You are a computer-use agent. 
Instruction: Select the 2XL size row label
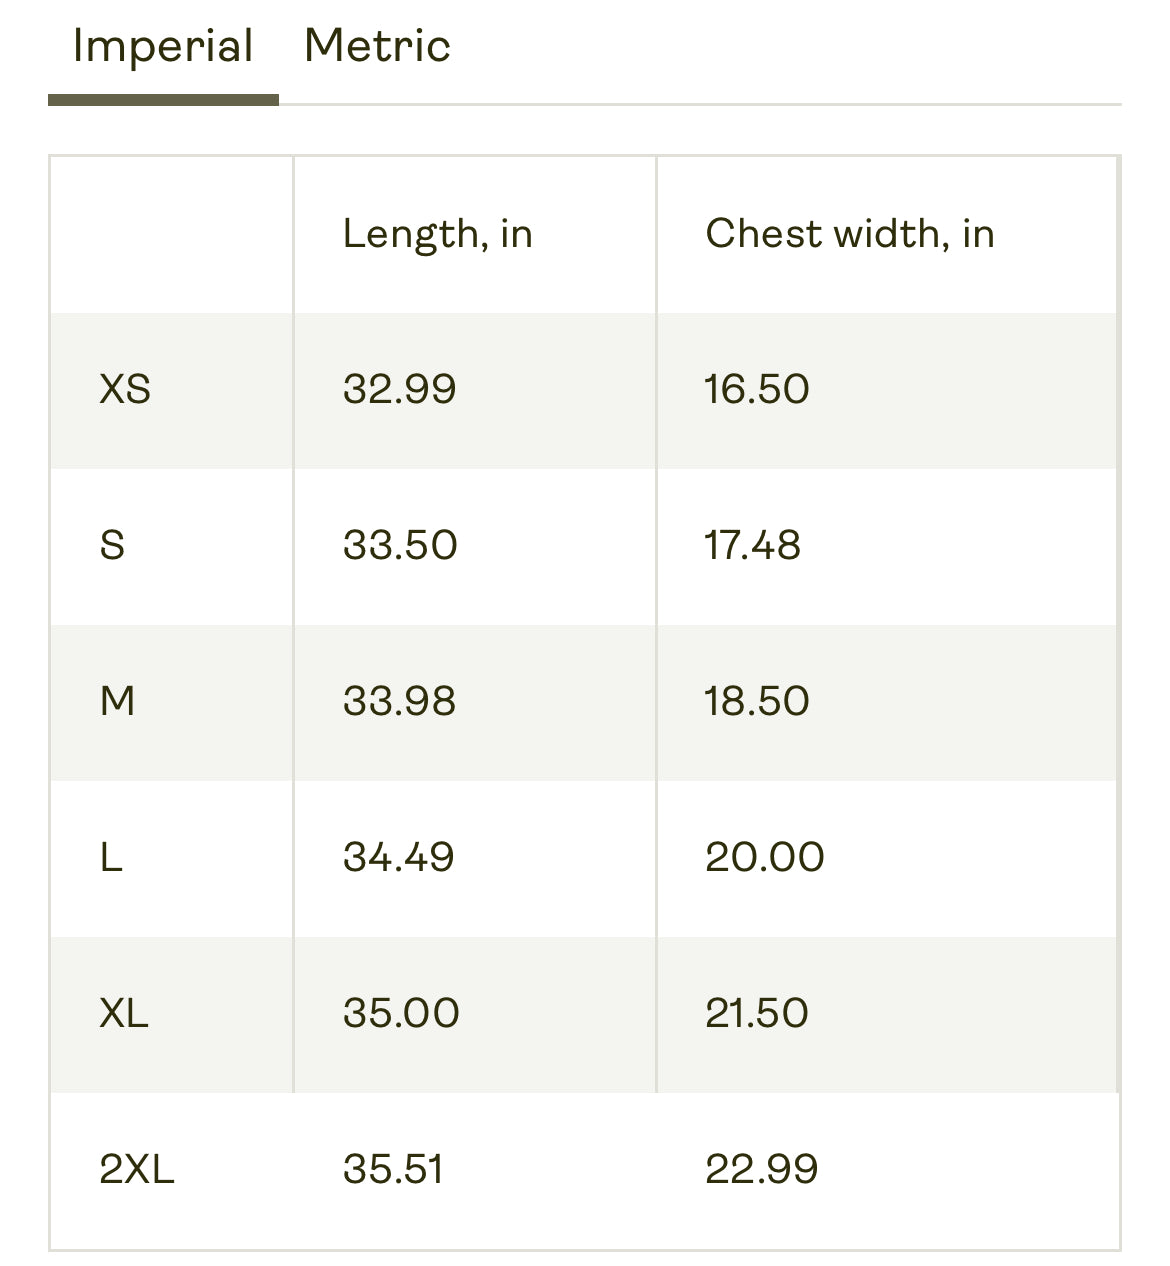point(137,1169)
